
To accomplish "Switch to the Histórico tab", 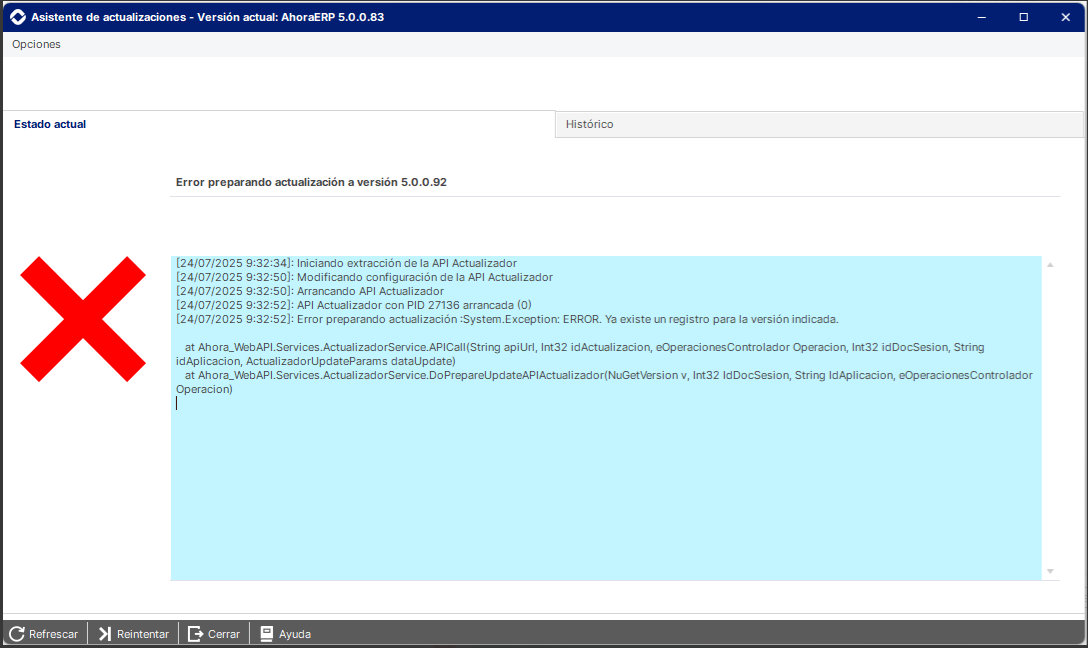I will pyautogui.click(x=819, y=124).
